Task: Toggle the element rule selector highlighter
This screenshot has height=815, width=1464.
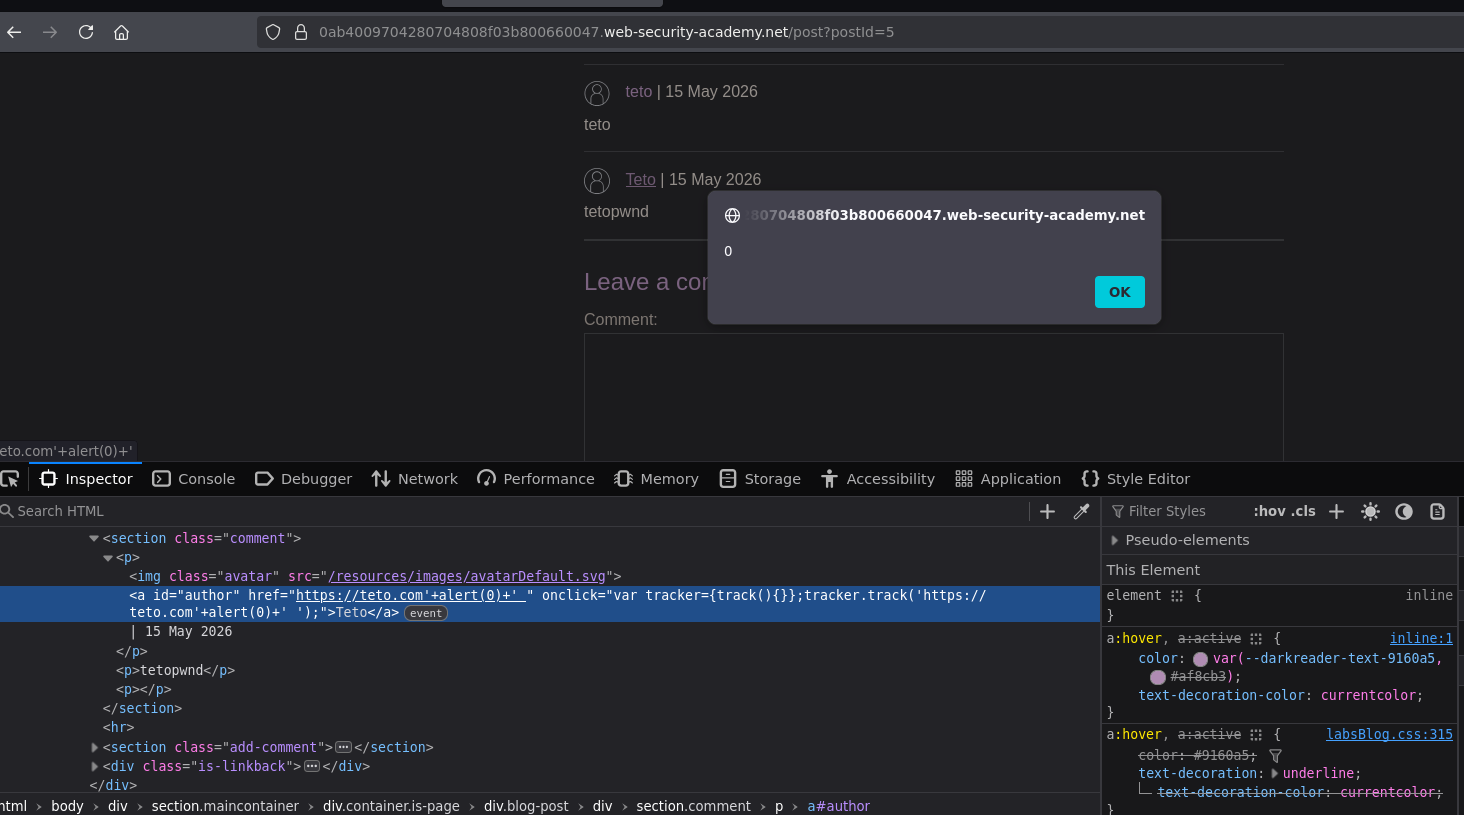Action: [1177, 595]
